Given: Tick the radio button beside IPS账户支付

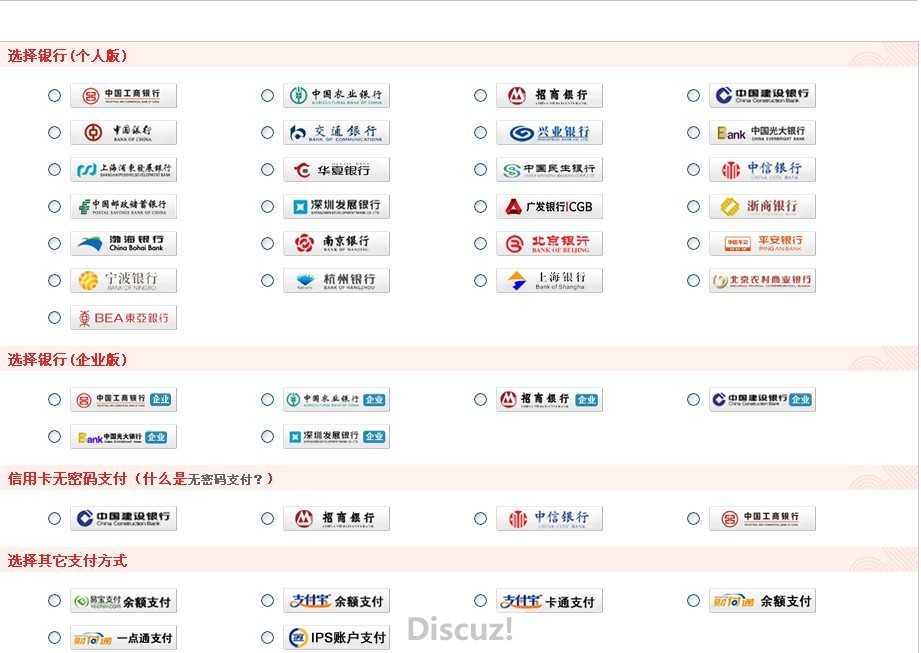Looking at the screenshot, I should (x=267, y=637).
